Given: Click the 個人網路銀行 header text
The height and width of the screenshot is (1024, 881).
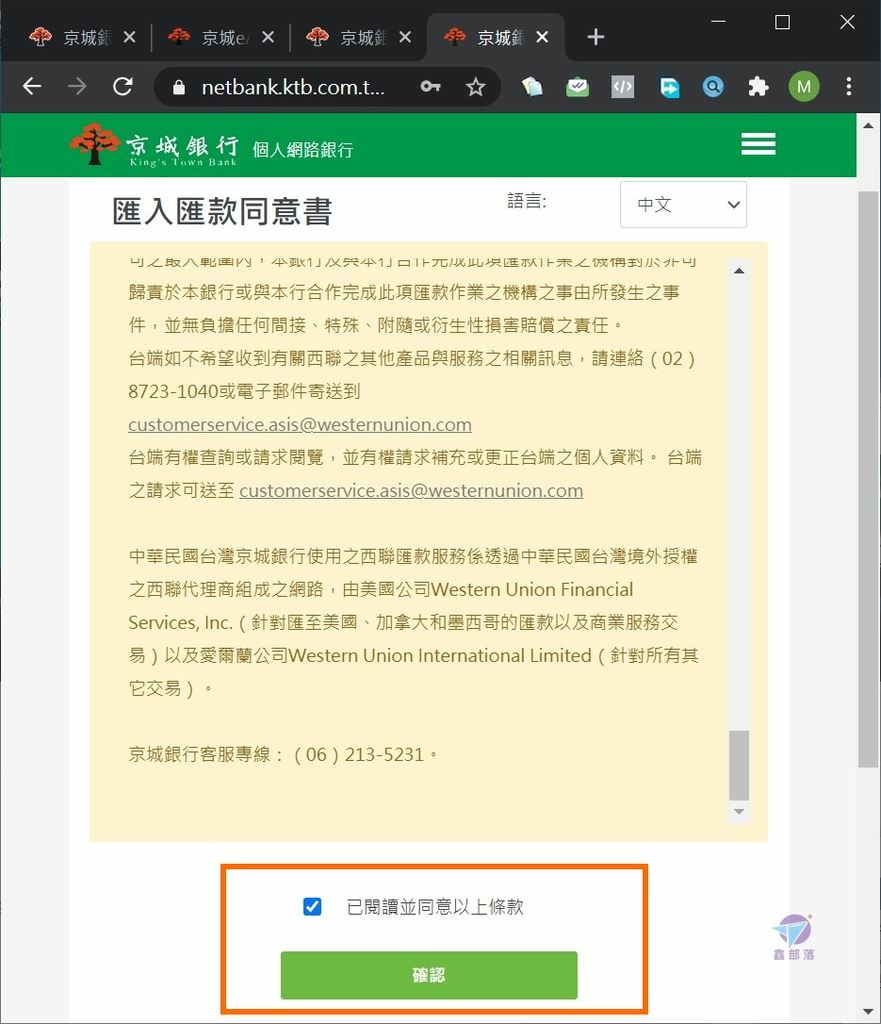Looking at the screenshot, I should 303,150.
